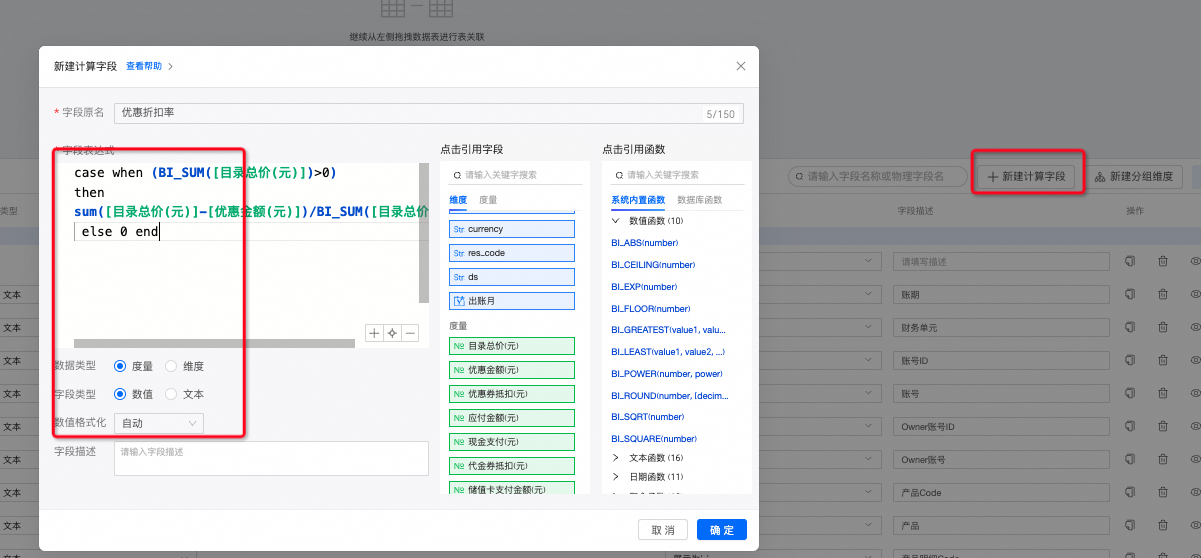1201x558 pixels.
Task: Click copy icon in the 账号ID row
Action: click(x=1130, y=360)
